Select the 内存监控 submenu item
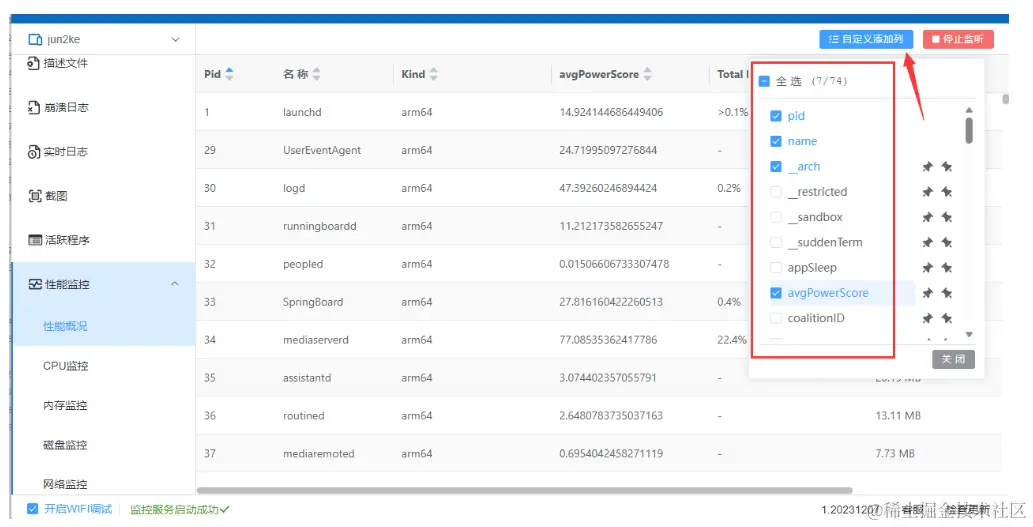The image size is (1033, 527). 65,405
